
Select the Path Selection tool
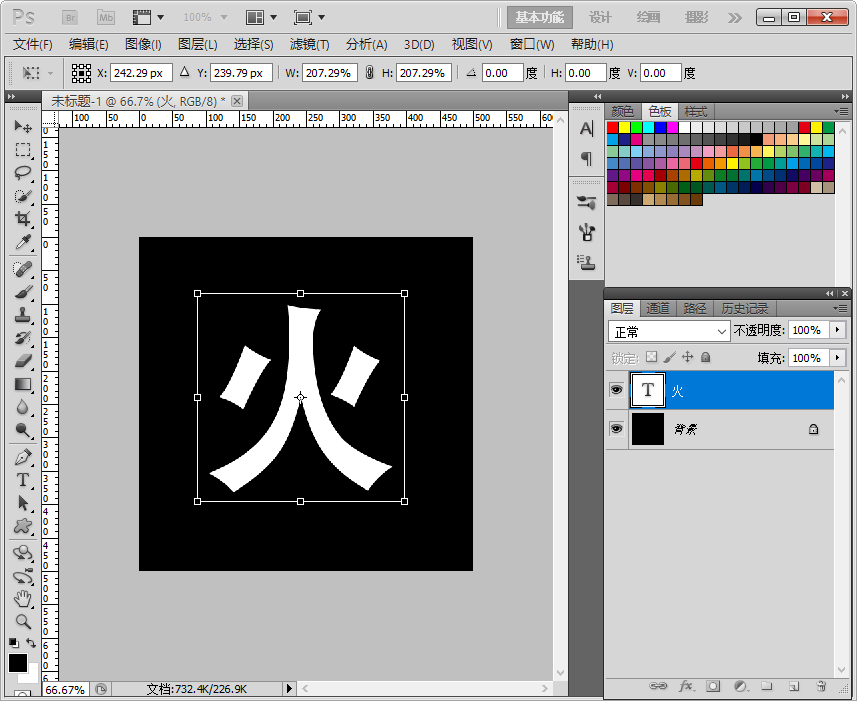tap(22, 503)
